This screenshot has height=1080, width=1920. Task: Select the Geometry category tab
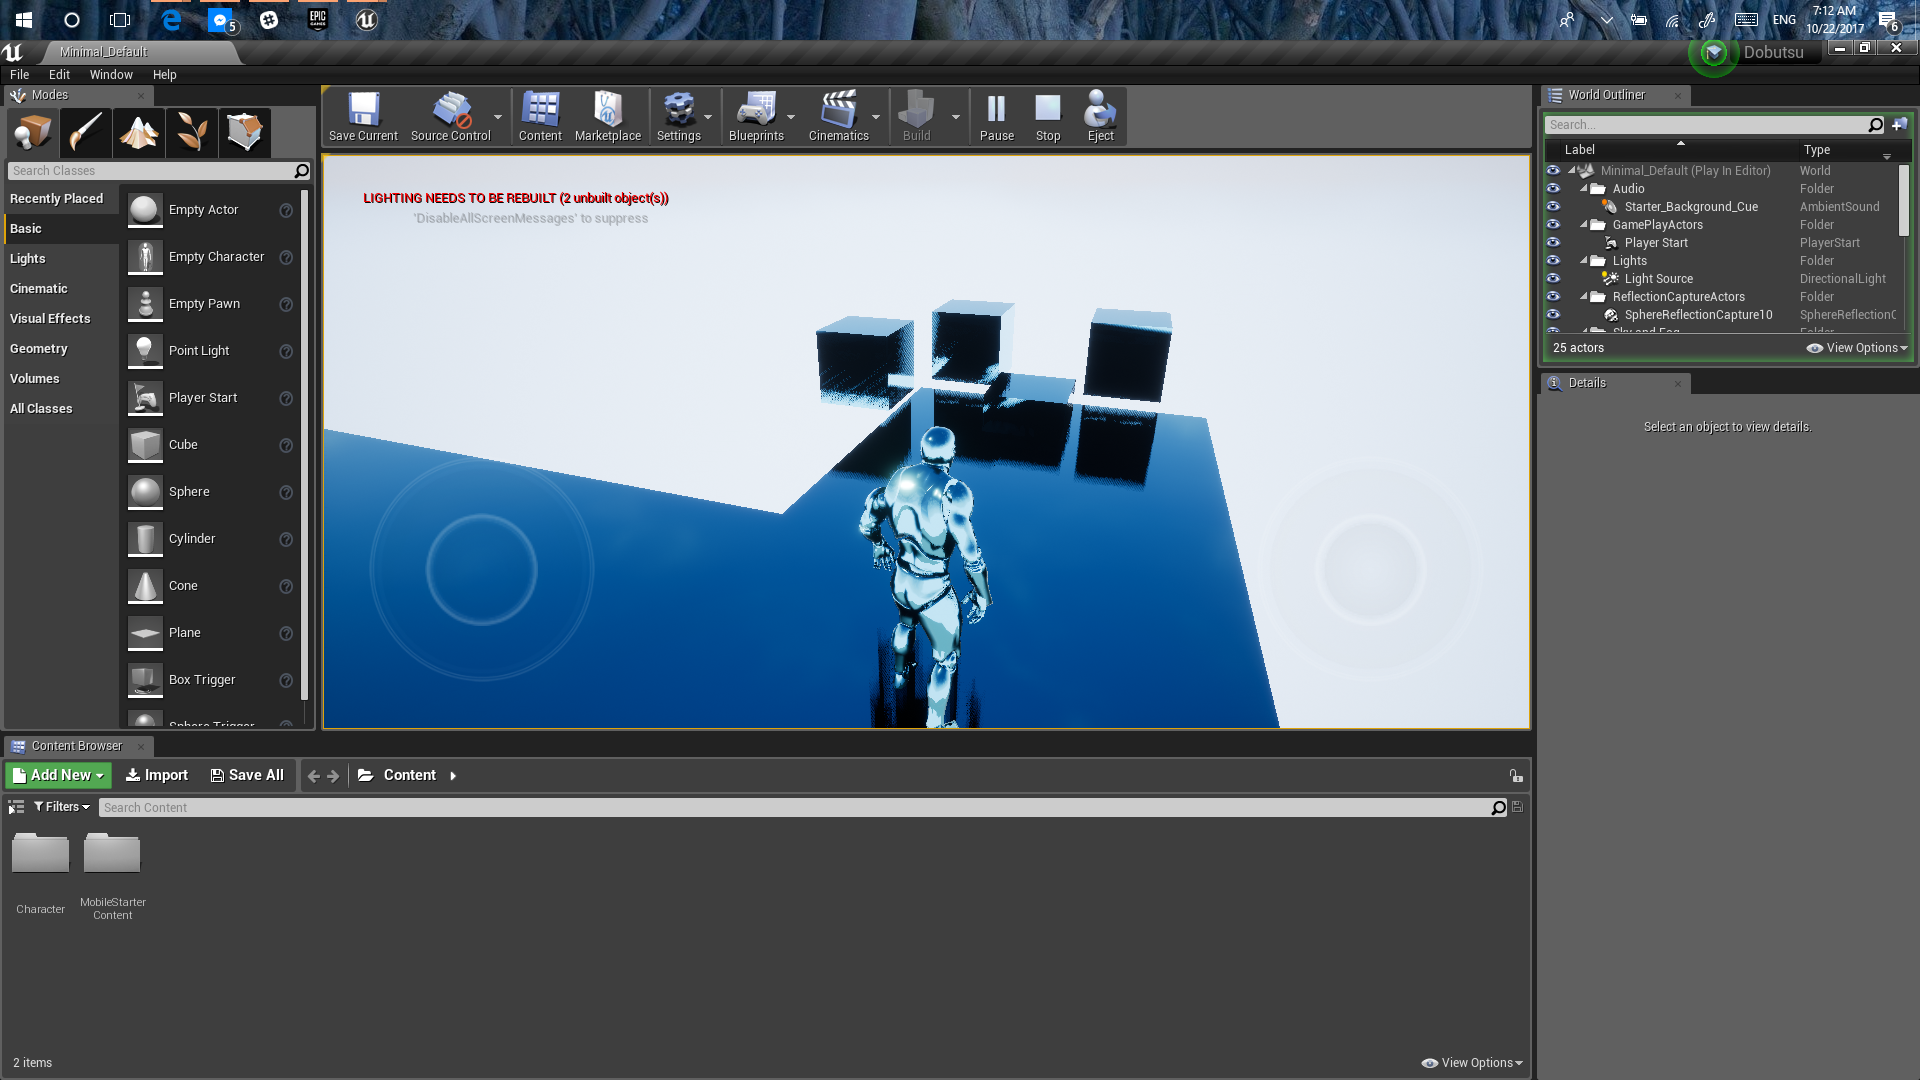coord(39,349)
